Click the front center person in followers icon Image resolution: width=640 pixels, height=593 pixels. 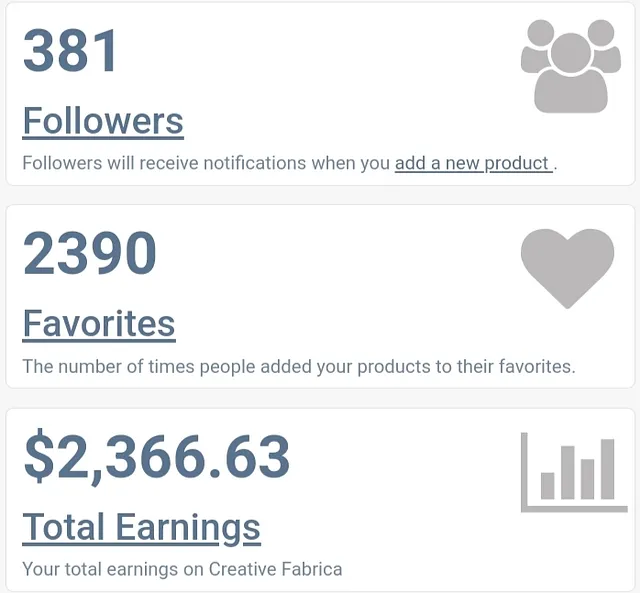point(571,73)
